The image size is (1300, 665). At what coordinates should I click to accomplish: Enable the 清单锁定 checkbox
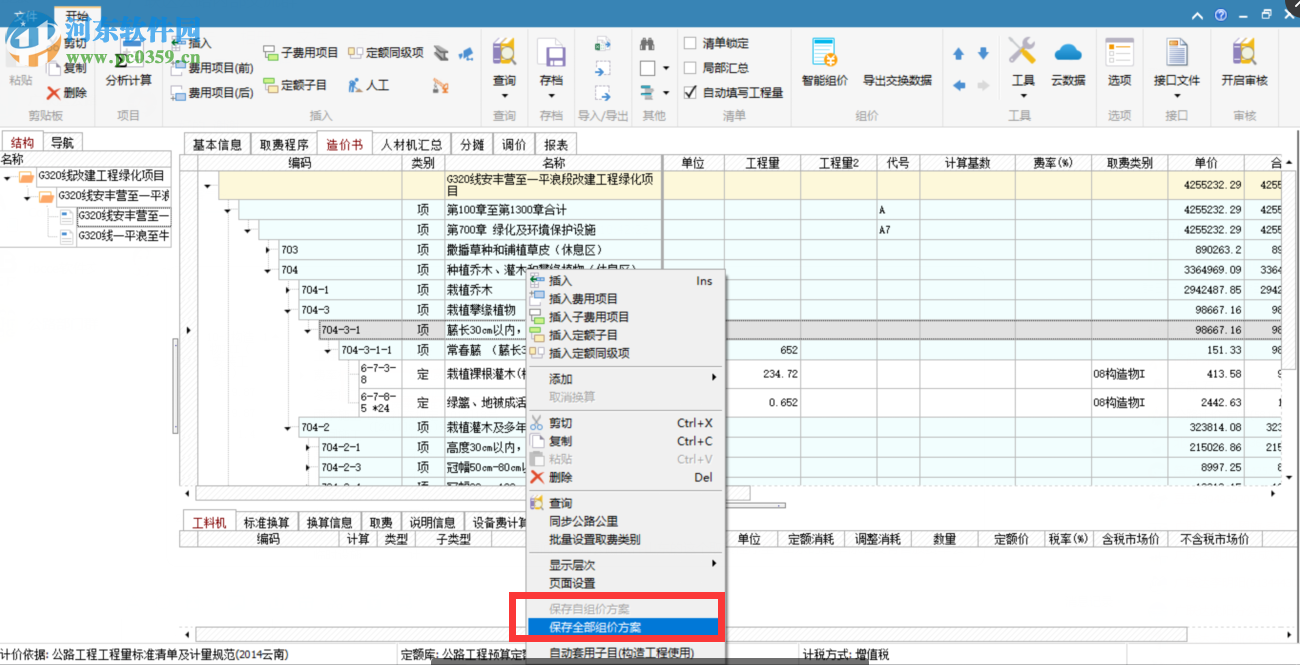(690, 43)
